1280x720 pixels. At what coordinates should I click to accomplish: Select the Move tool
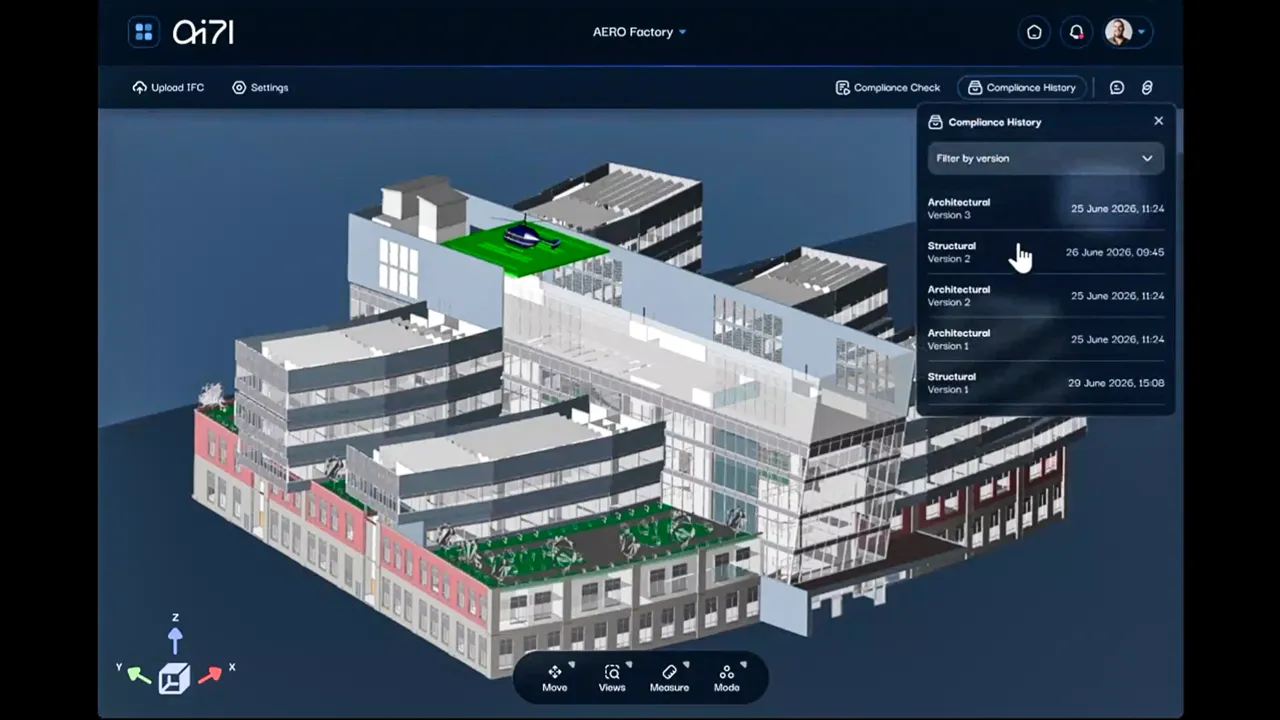coord(555,678)
